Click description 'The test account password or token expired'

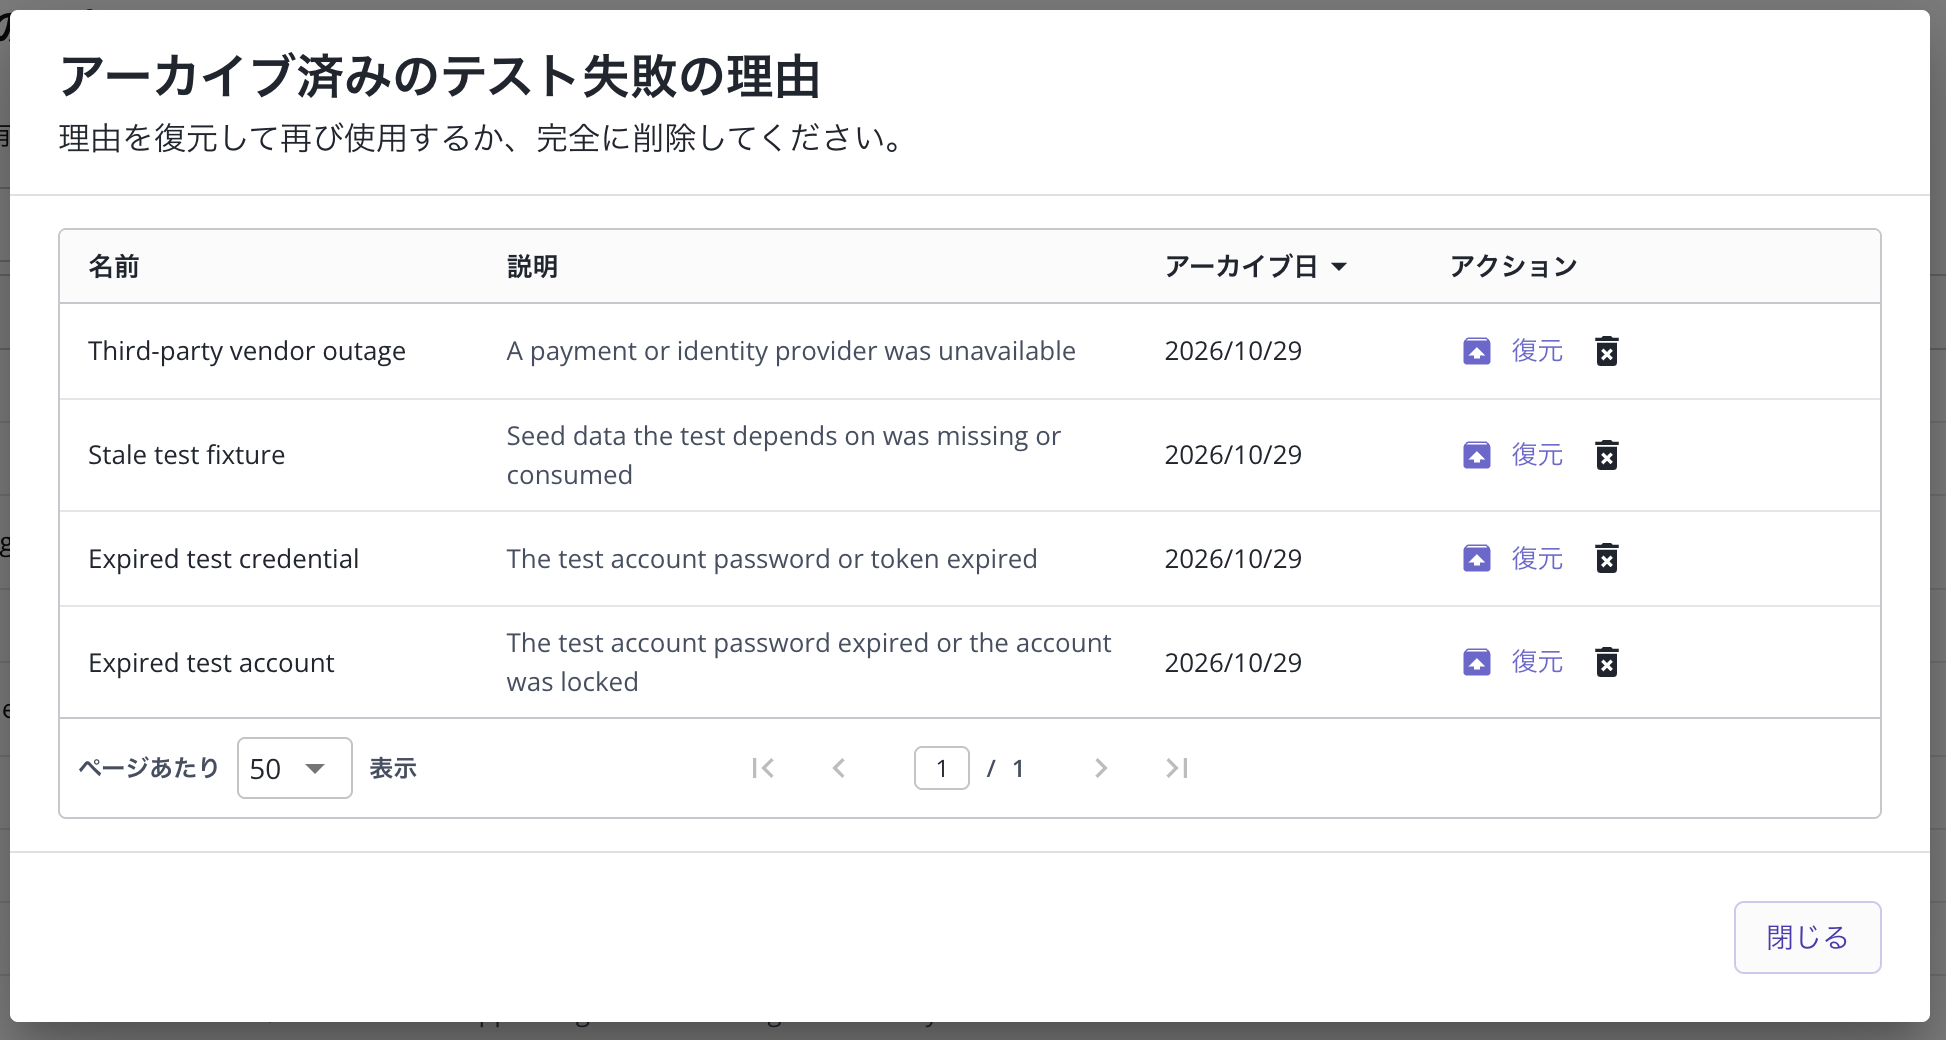pyautogui.click(x=772, y=559)
